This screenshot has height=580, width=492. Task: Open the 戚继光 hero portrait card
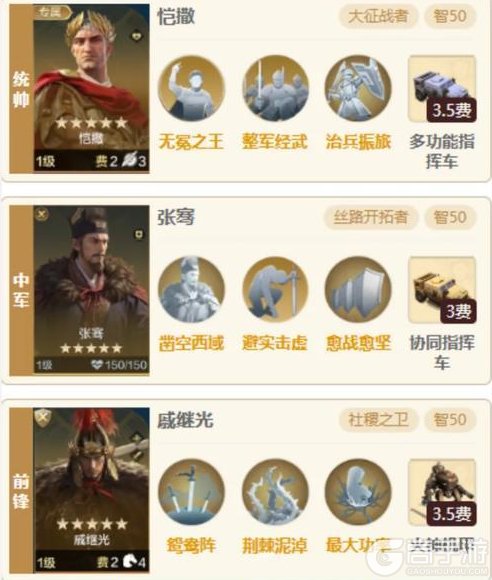coord(91,490)
